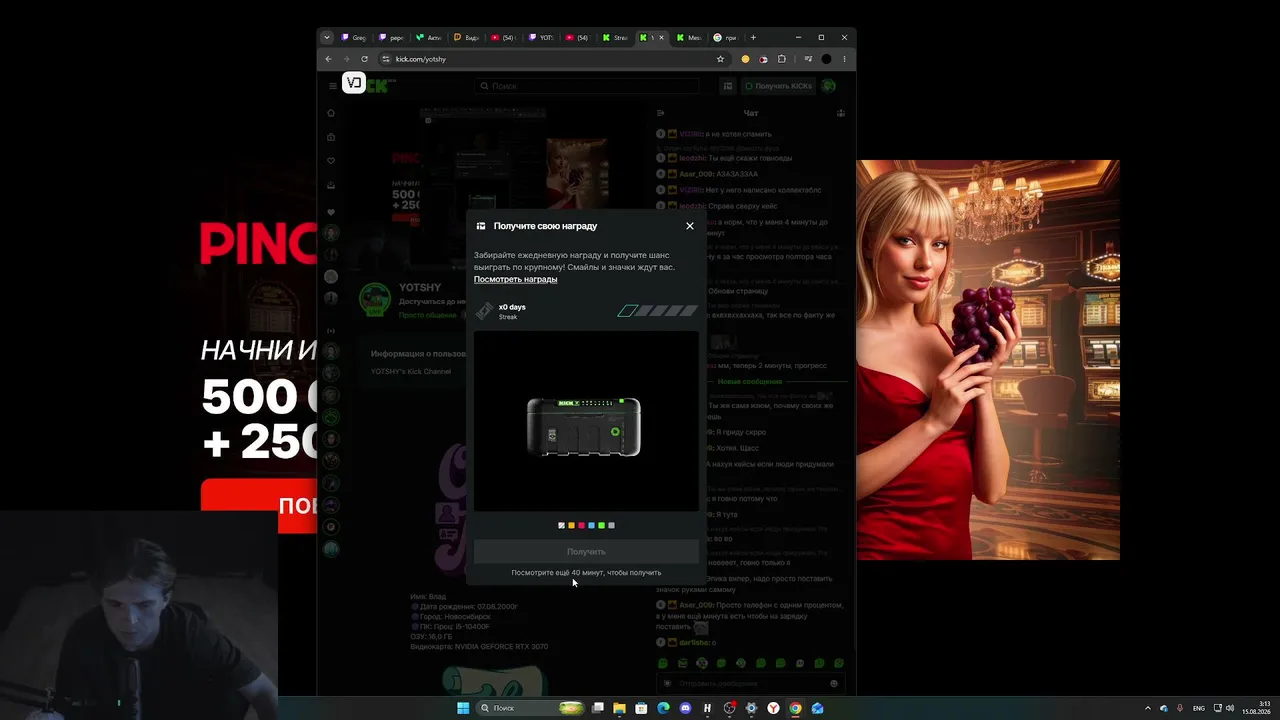Show hidden system tray icons

[x=1148, y=708]
